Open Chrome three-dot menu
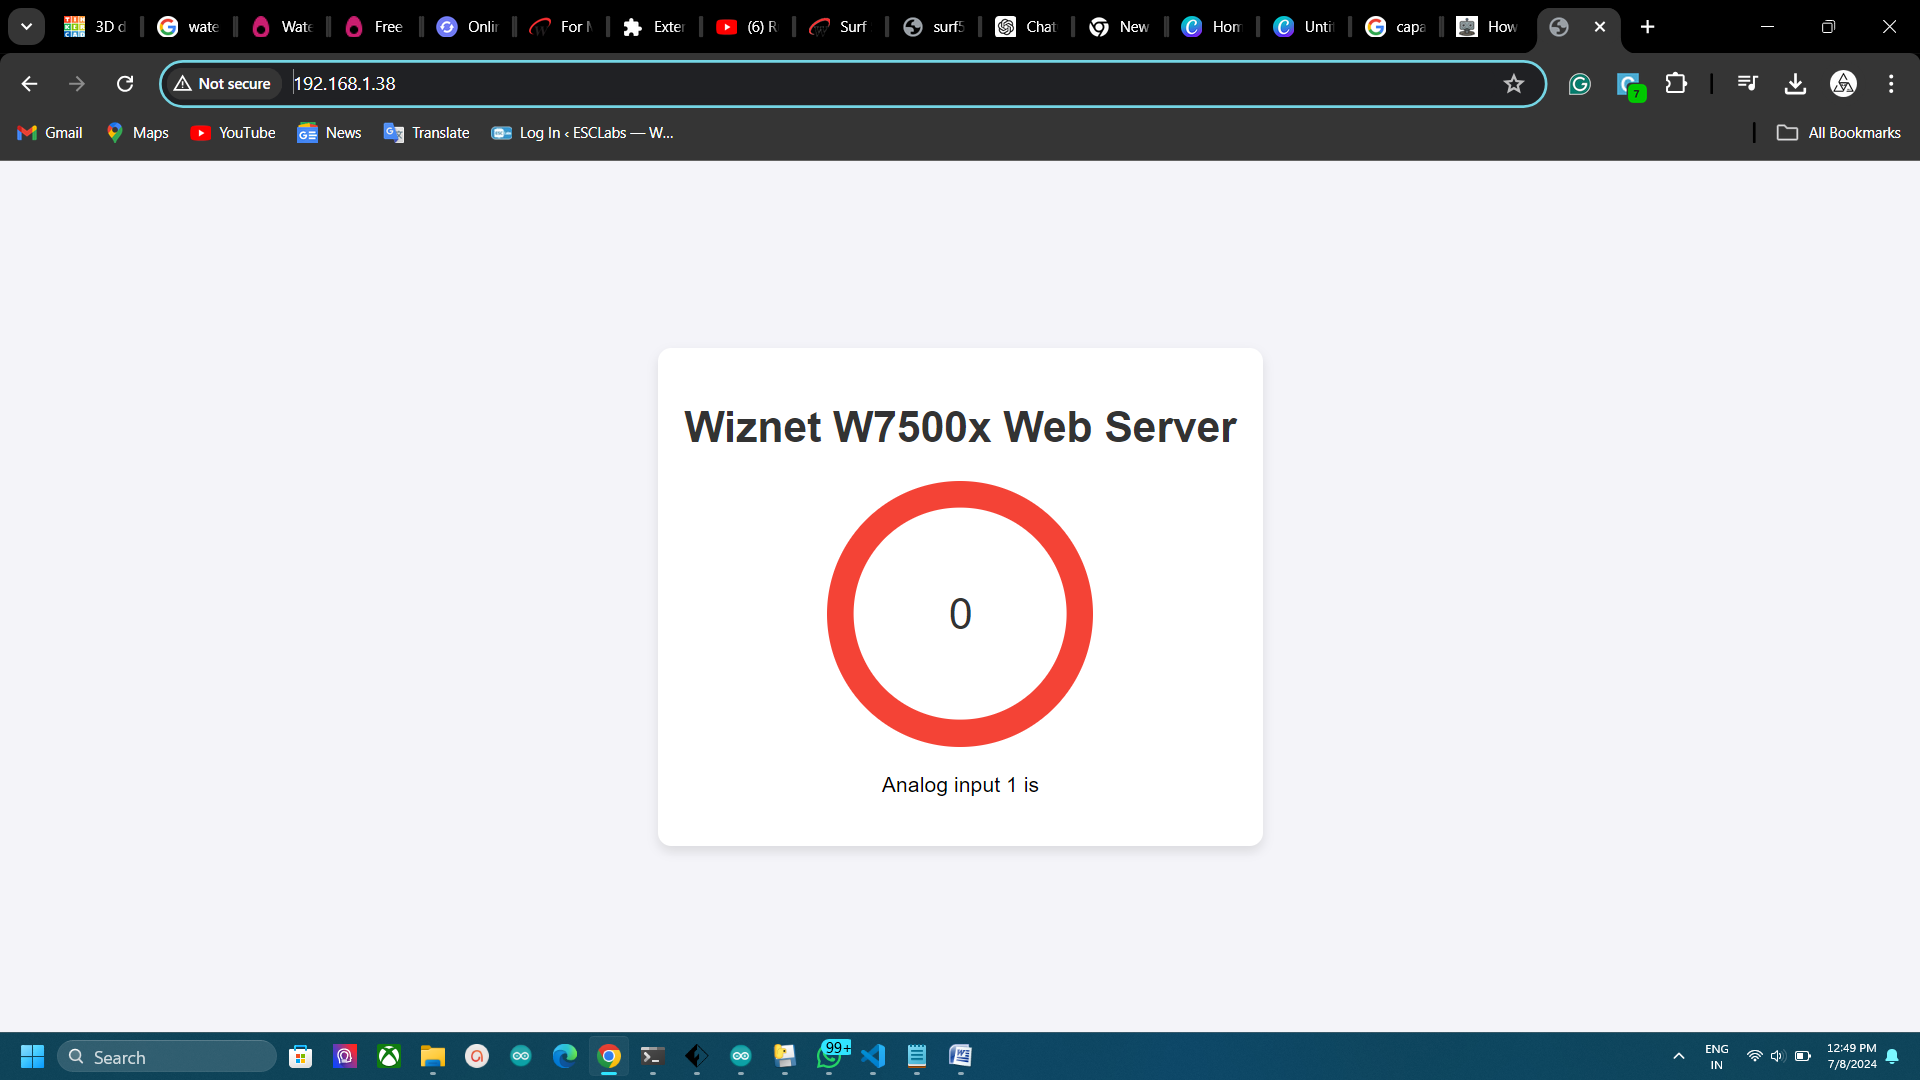Image resolution: width=1920 pixels, height=1080 pixels. 1891,84
